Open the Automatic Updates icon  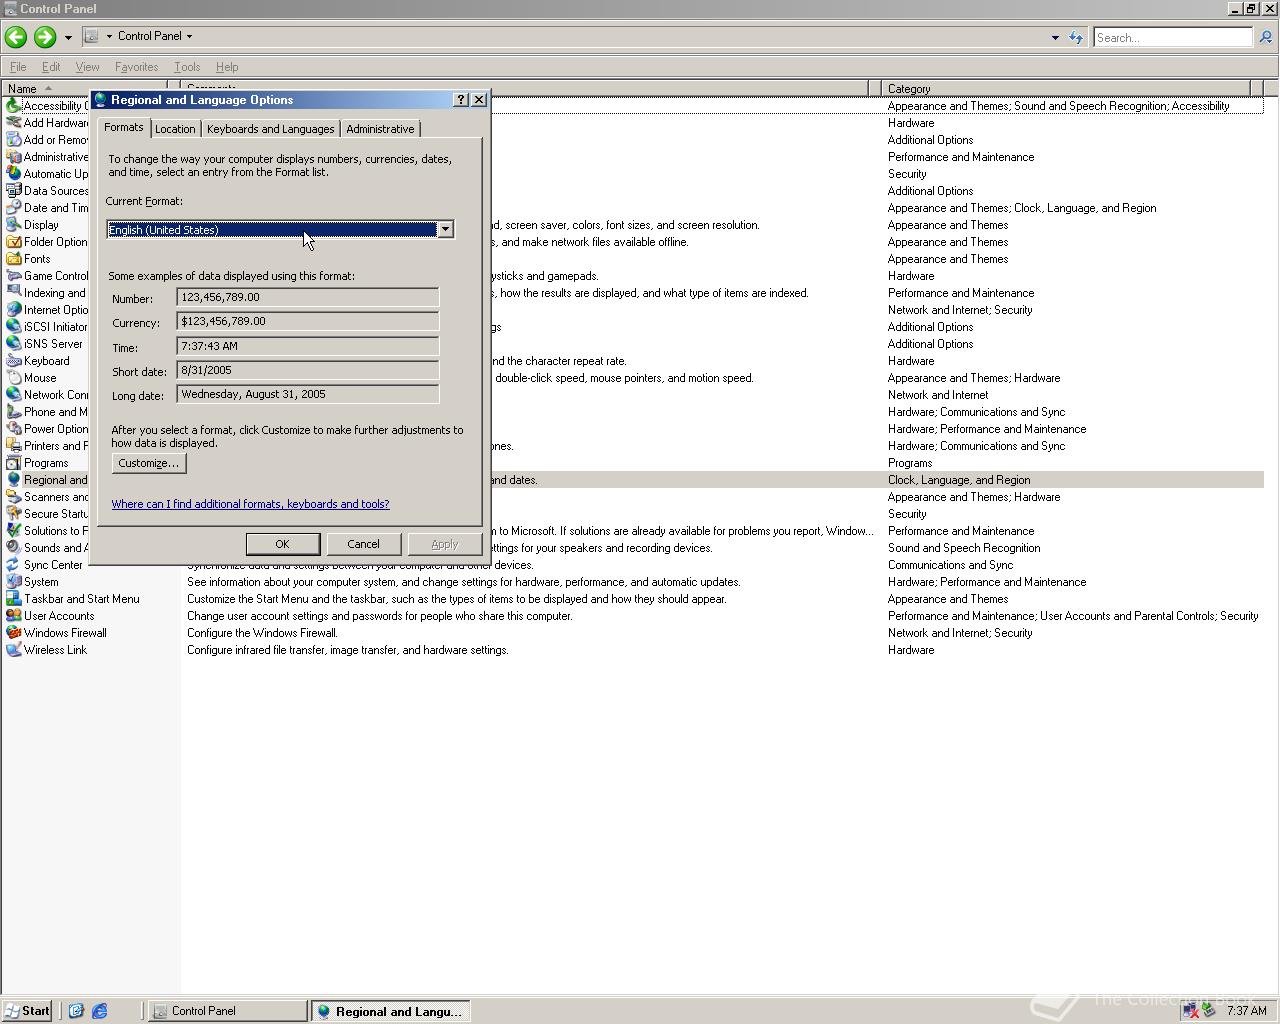point(14,174)
